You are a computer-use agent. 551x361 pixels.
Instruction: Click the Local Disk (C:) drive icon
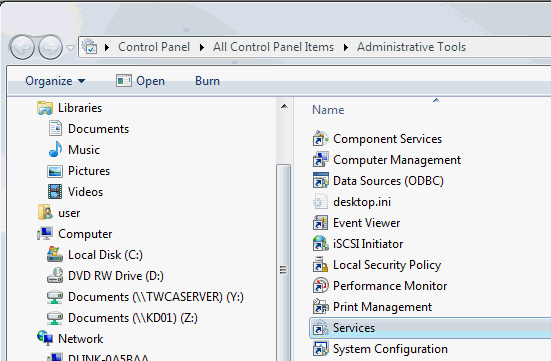[55, 254]
